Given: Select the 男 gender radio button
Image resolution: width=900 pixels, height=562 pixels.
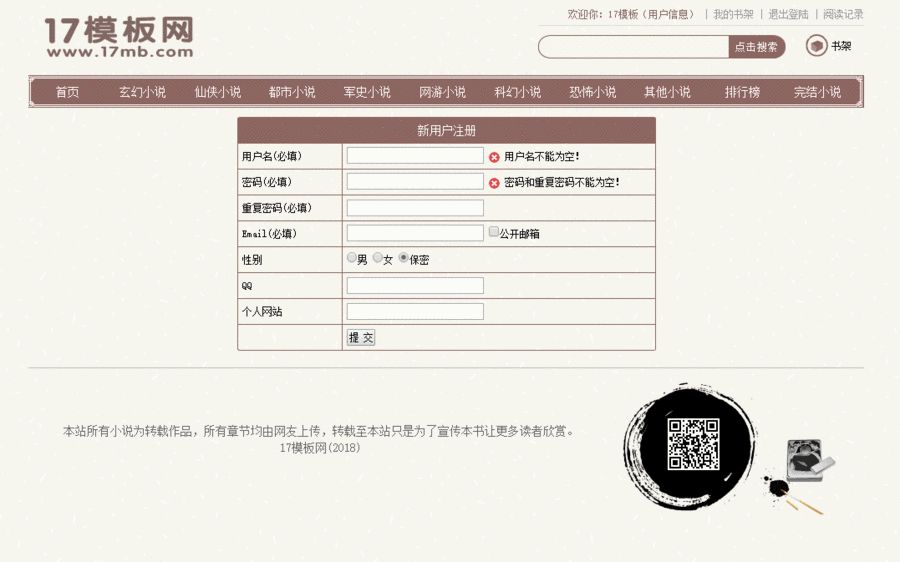Looking at the screenshot, I should (x=351, y=258).
